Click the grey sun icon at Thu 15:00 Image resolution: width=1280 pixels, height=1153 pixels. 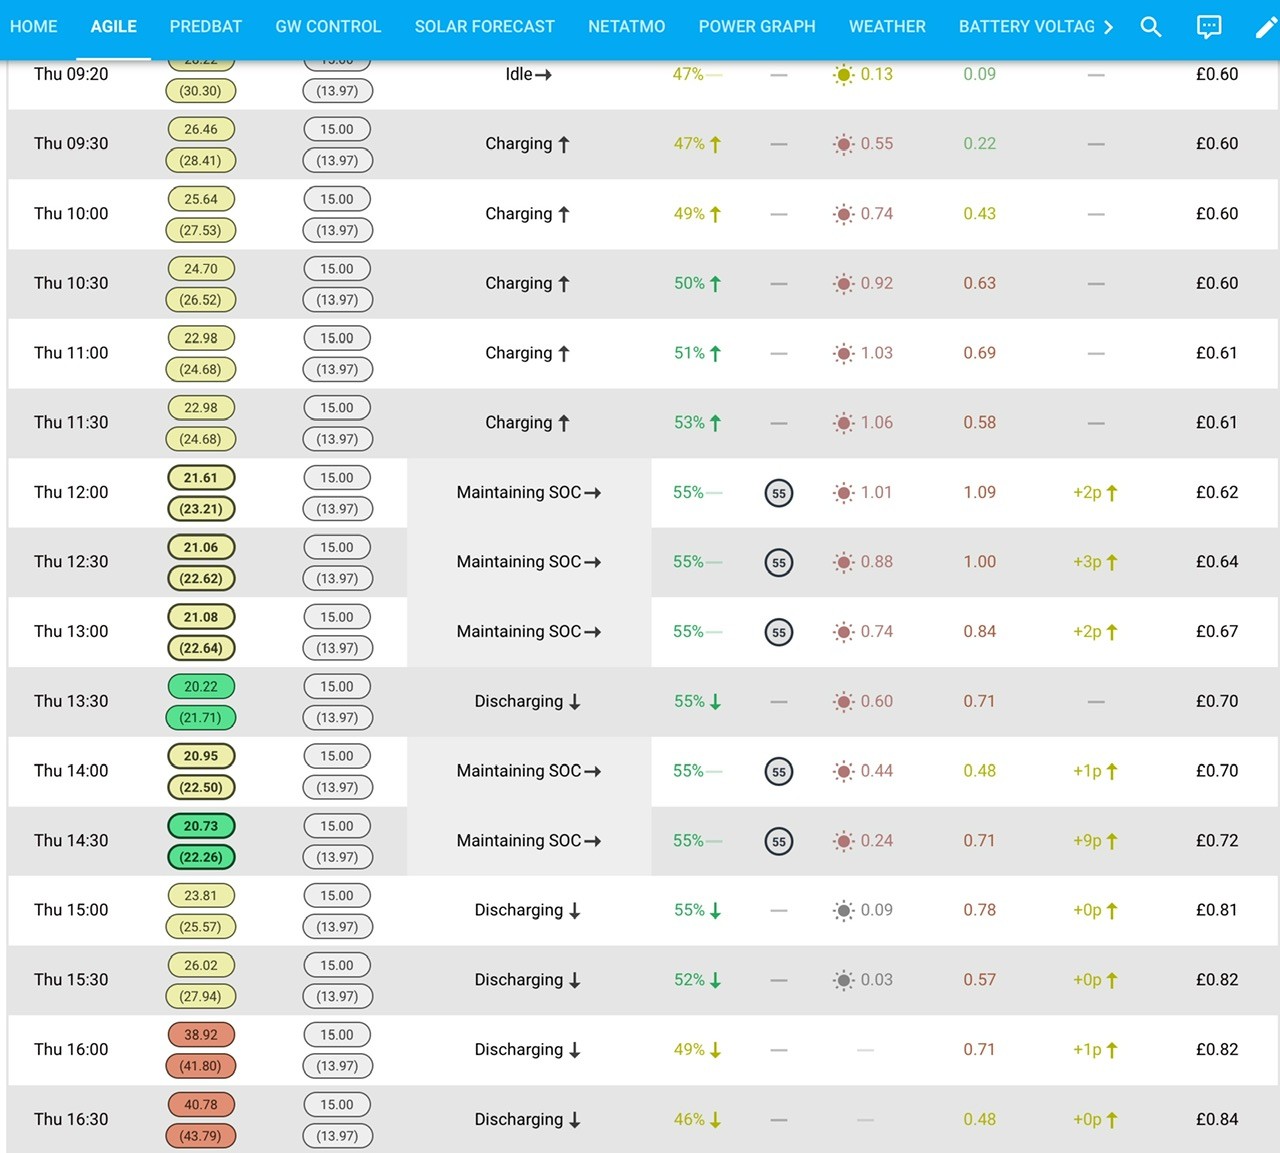point(844,911)
